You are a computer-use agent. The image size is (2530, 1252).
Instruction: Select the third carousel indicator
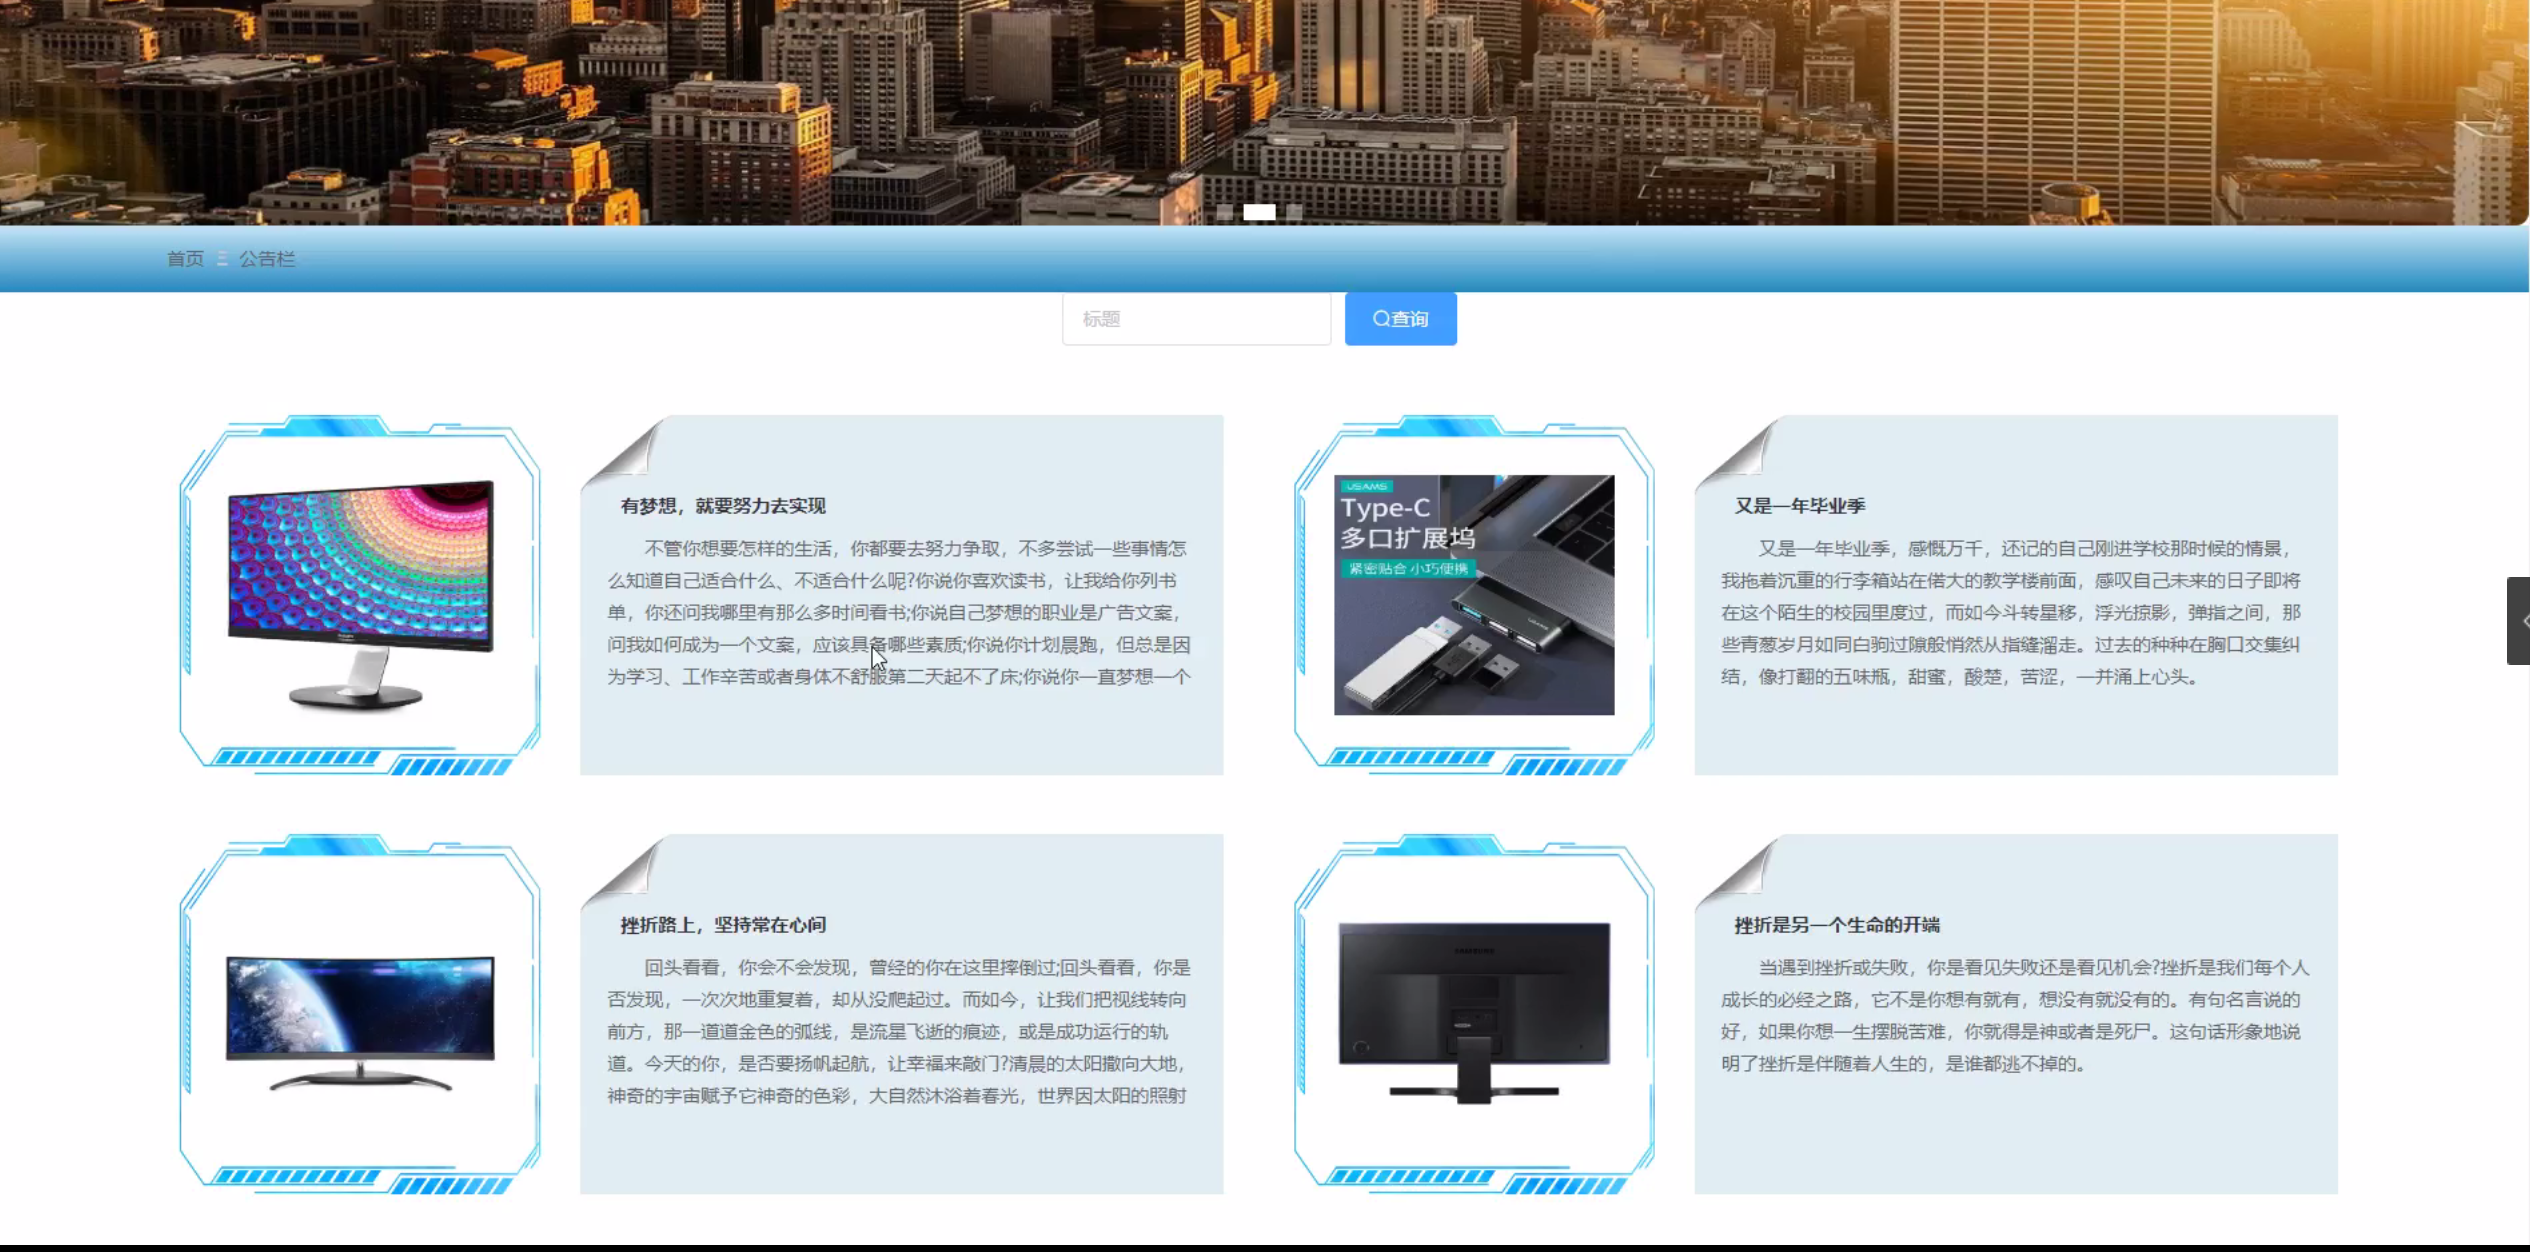pos(1295,212)
